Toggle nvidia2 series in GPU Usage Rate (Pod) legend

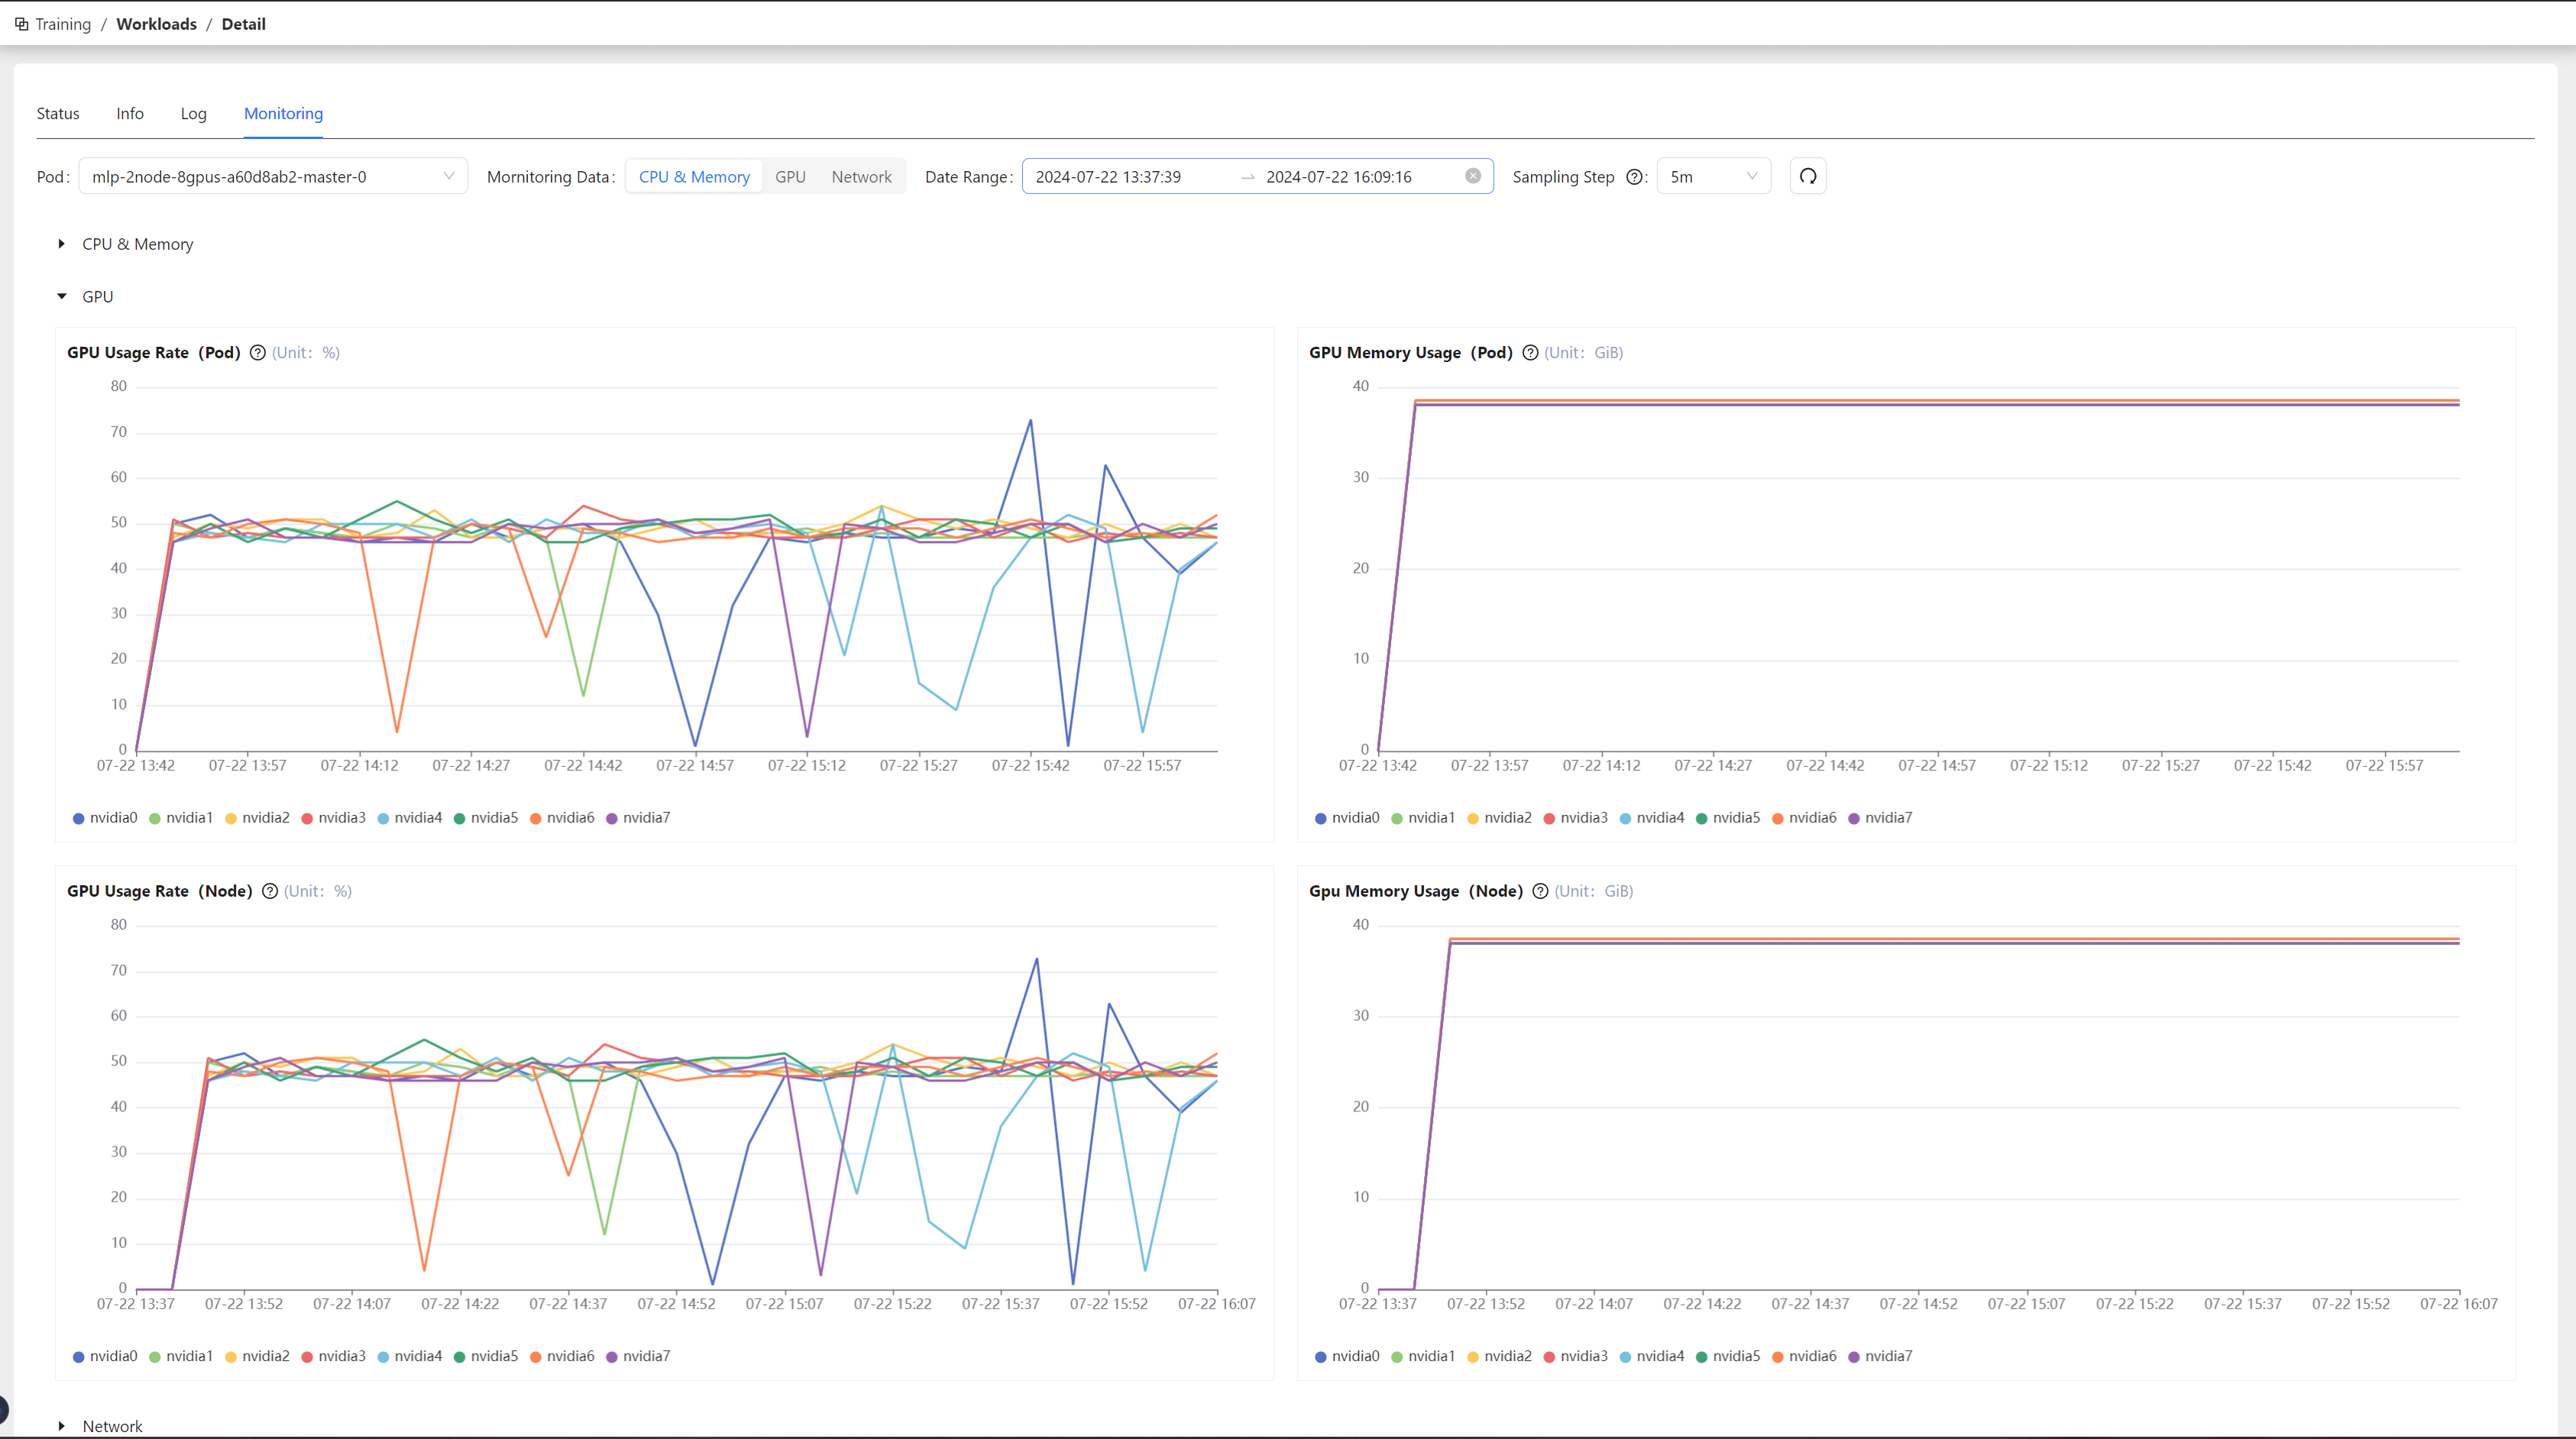[257, 818]
